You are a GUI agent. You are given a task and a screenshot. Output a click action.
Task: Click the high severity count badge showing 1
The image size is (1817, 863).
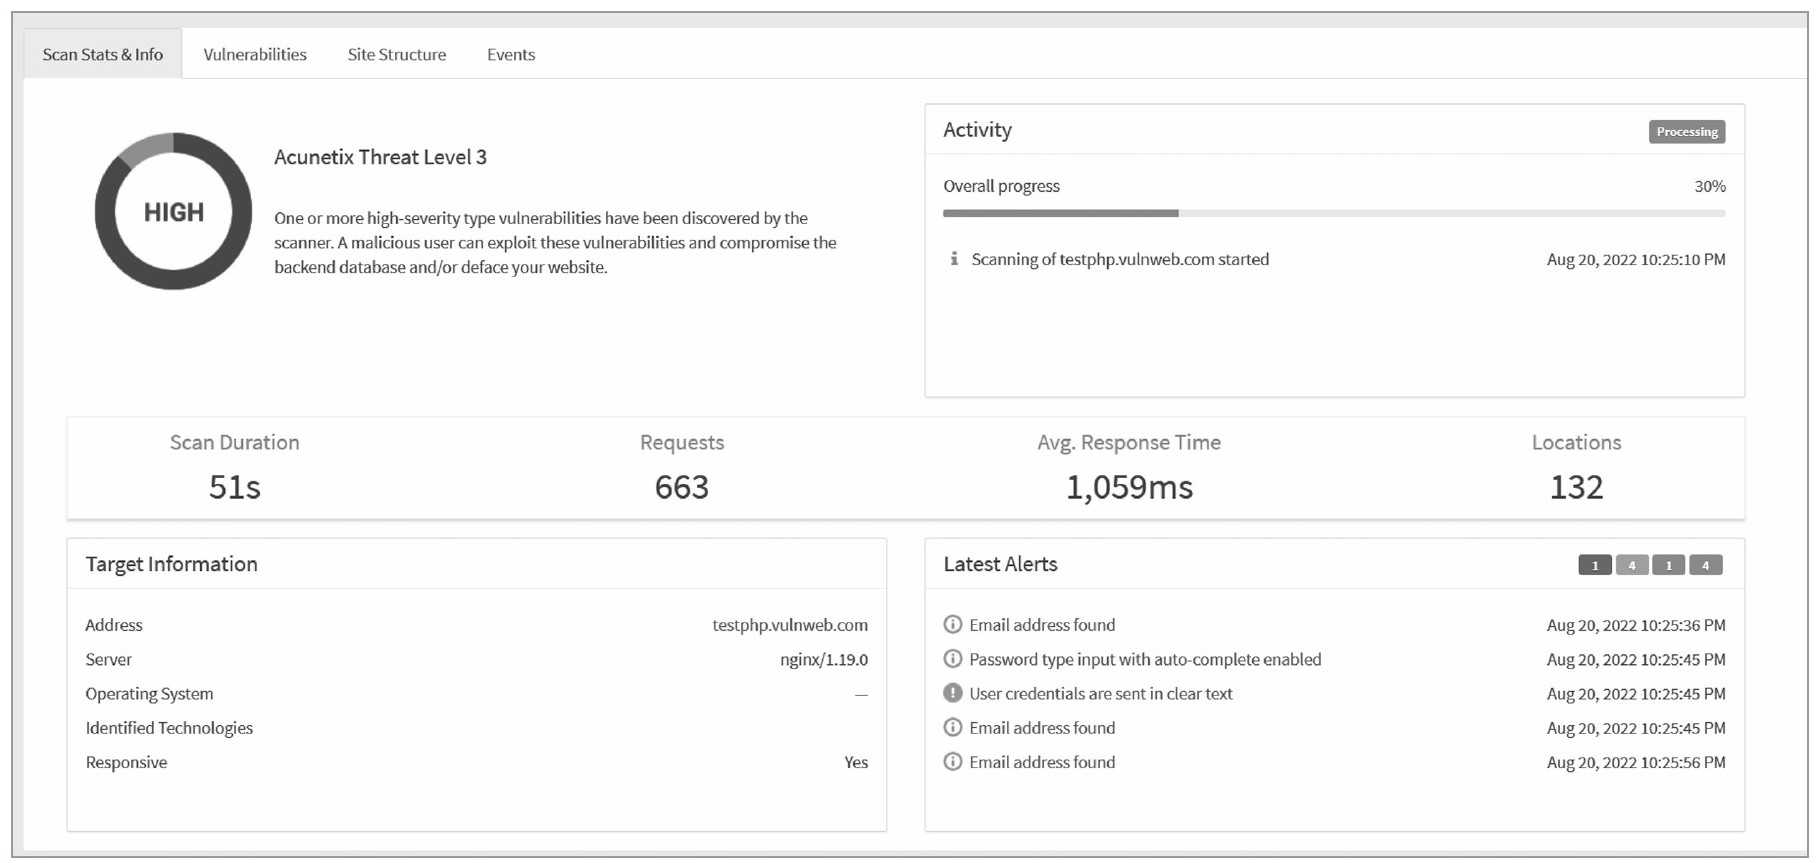(x=1595, y=565)
